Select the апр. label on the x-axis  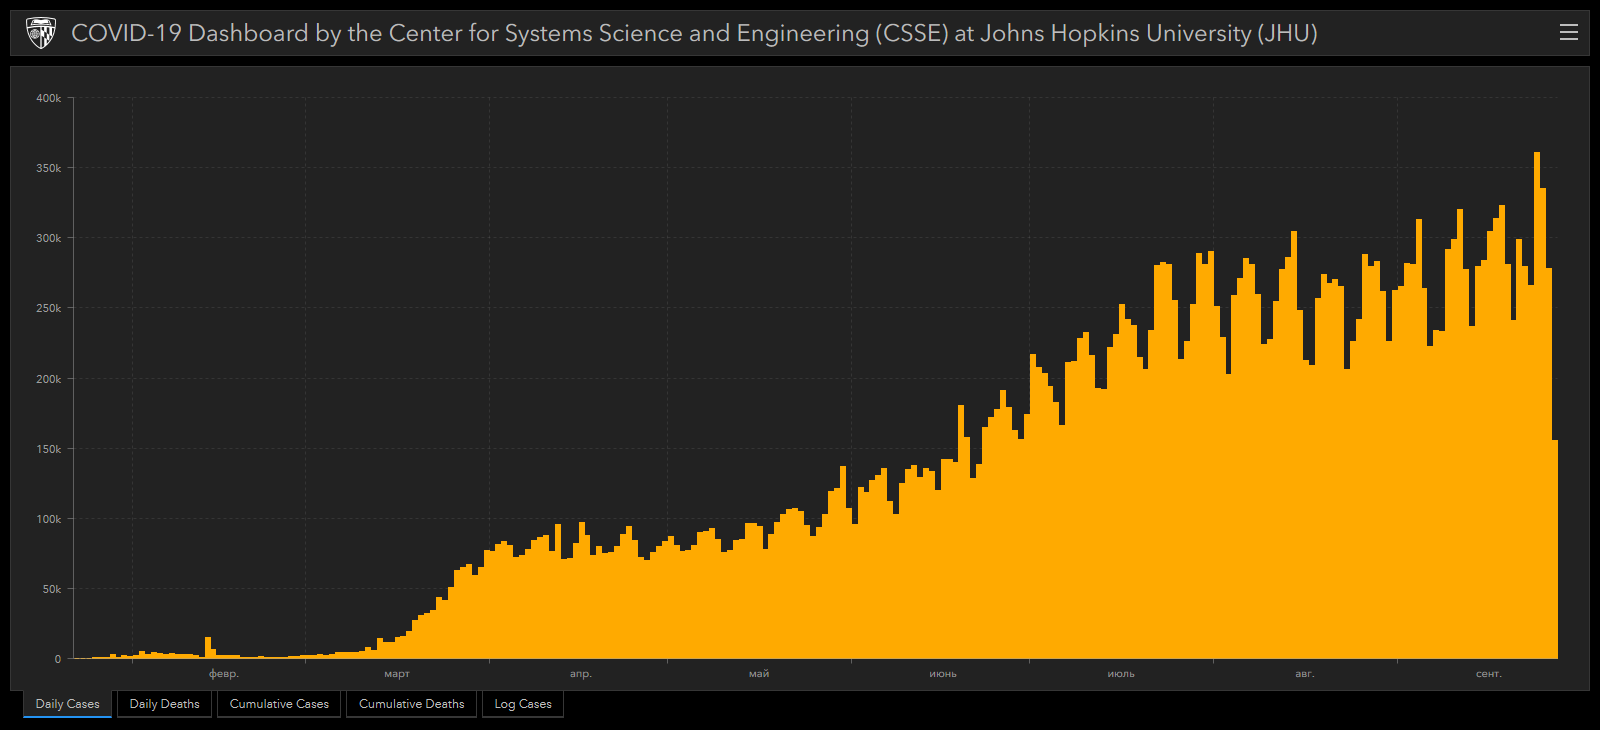[581, 674]
